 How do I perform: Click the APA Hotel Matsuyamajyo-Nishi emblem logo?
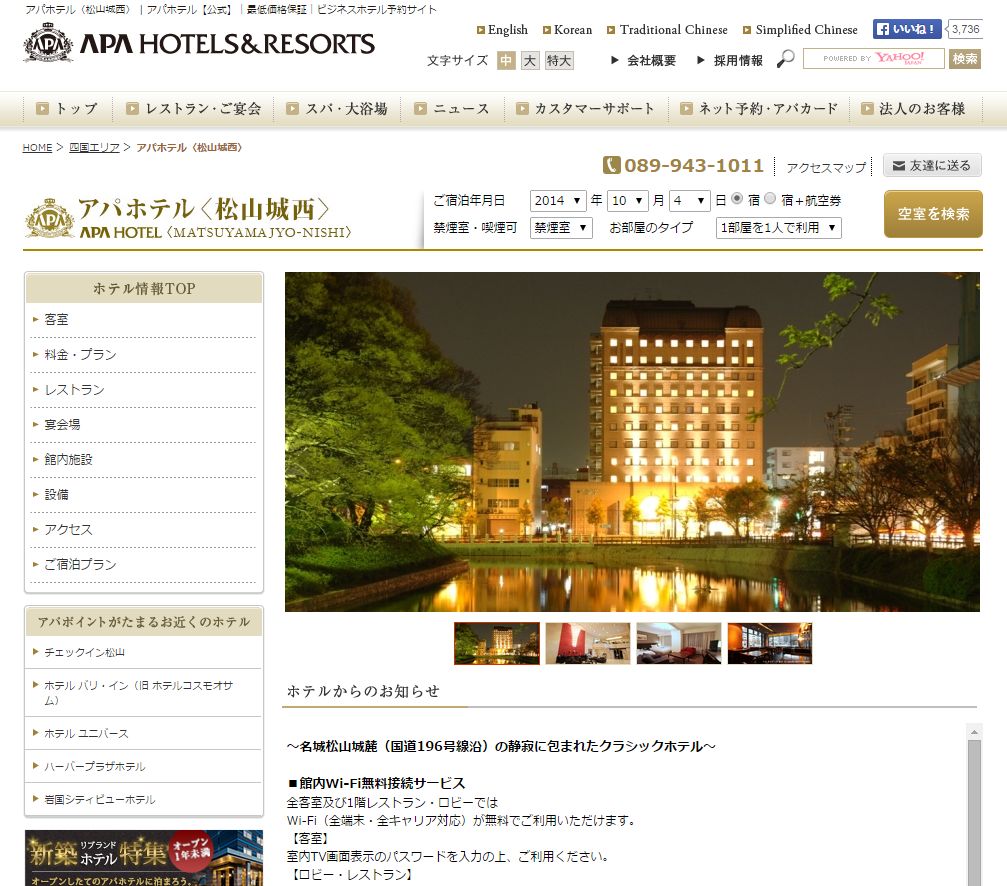point(49,218)
